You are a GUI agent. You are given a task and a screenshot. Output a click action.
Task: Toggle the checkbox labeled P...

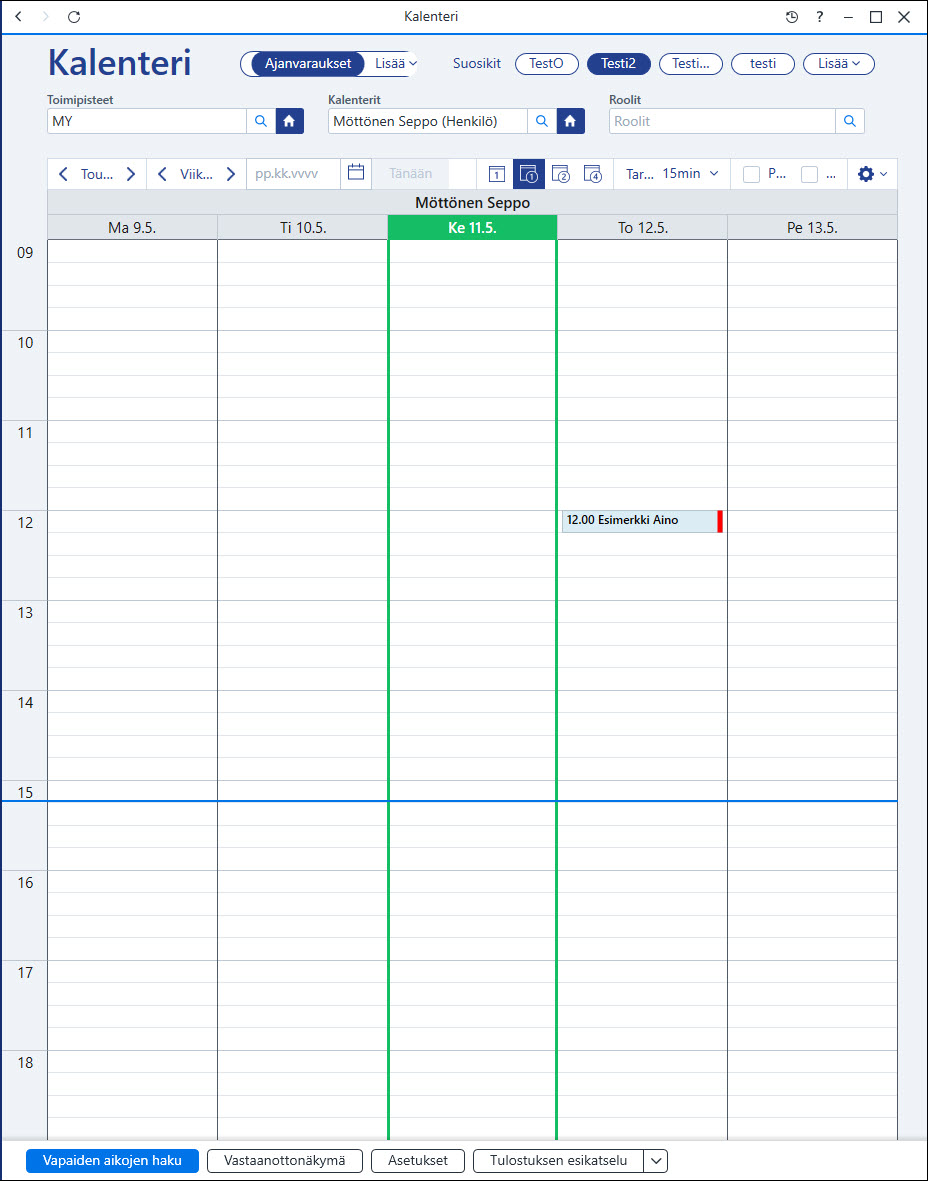click(751, 174)
